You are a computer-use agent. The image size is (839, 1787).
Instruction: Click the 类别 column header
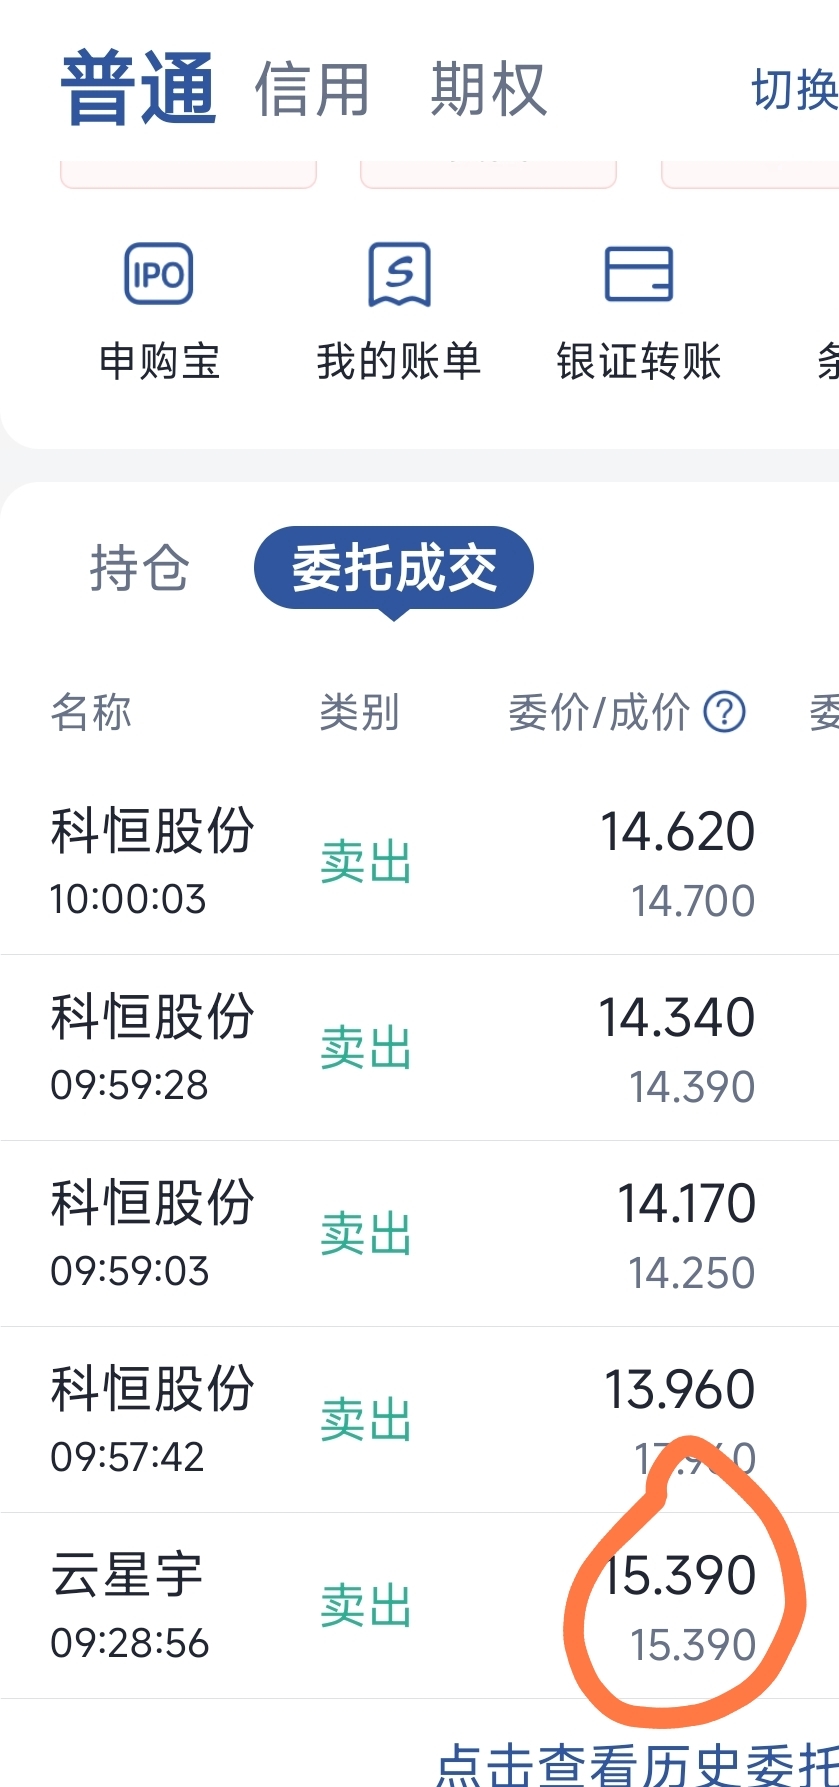click(x=359, y=713)
